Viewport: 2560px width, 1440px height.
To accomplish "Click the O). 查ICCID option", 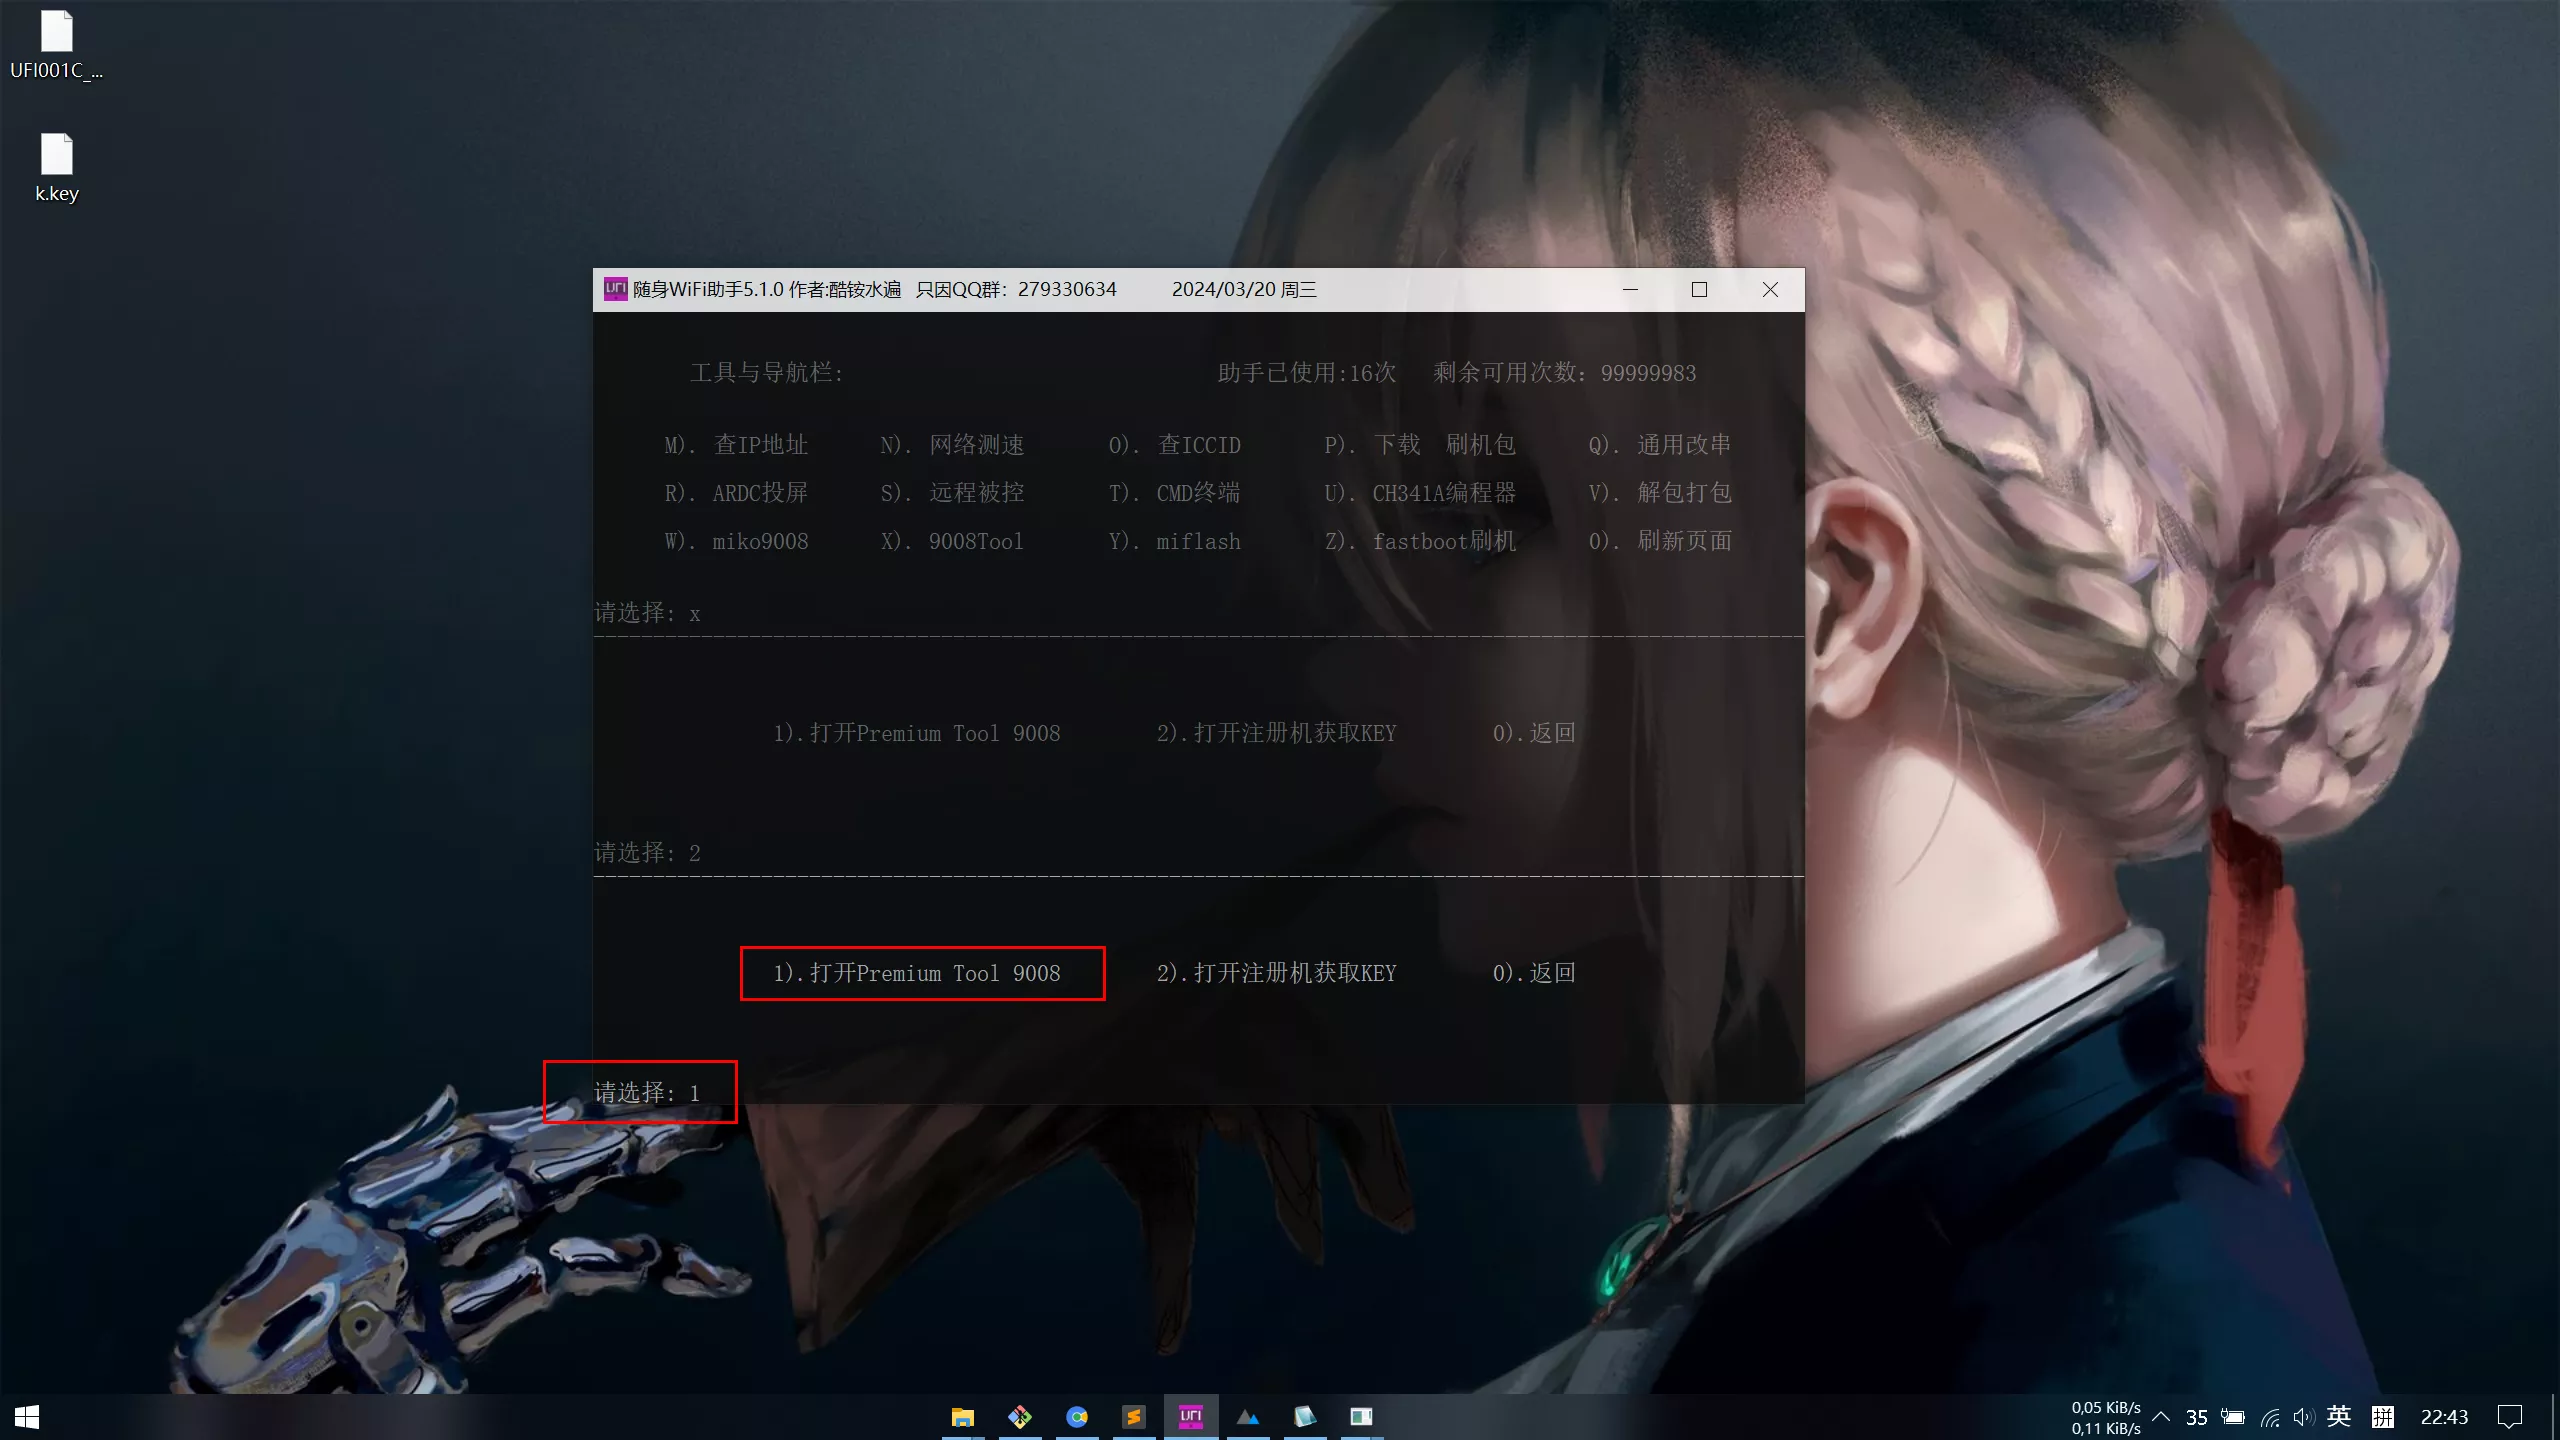I will 1174,445.
